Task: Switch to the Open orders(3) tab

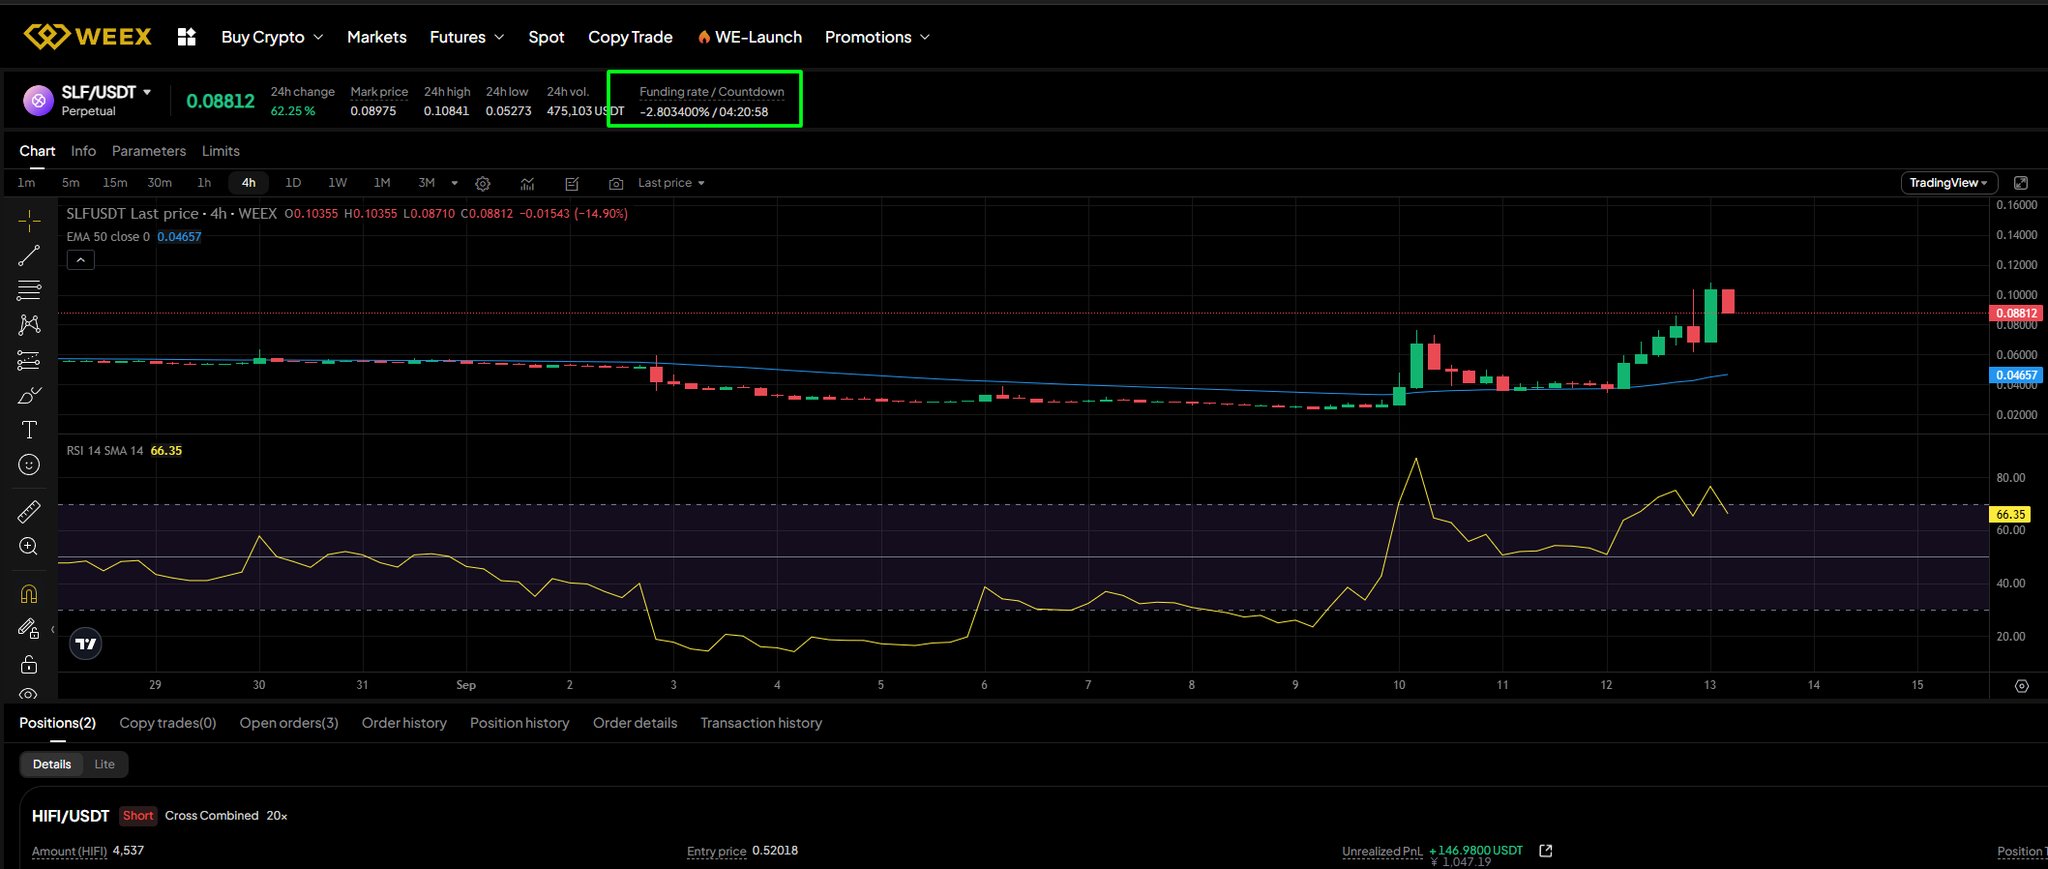Action: tap(289, 723)
